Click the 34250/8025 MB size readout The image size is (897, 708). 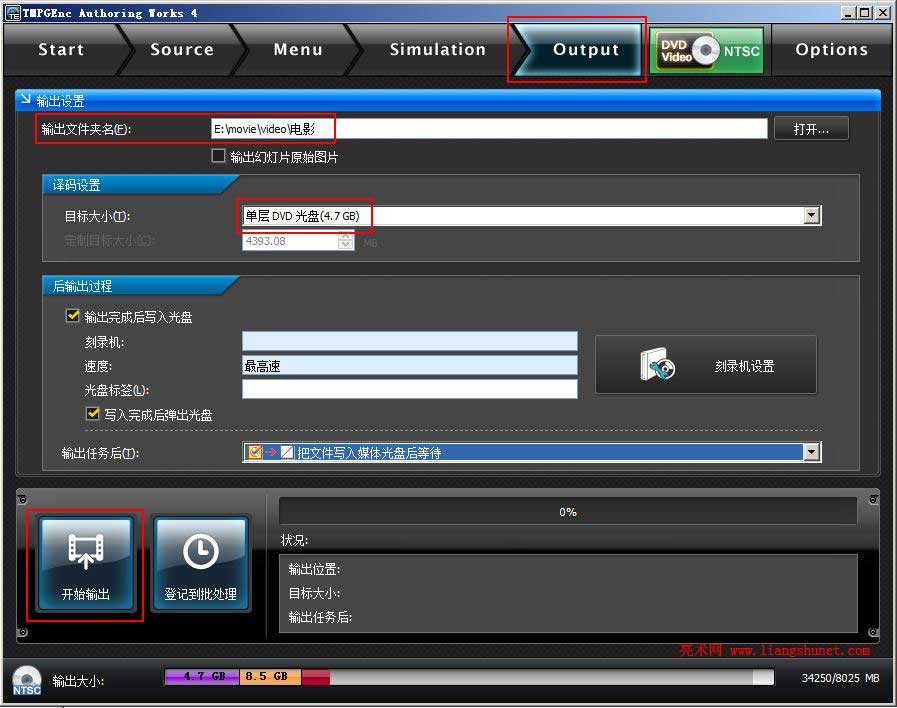(840, 678)
